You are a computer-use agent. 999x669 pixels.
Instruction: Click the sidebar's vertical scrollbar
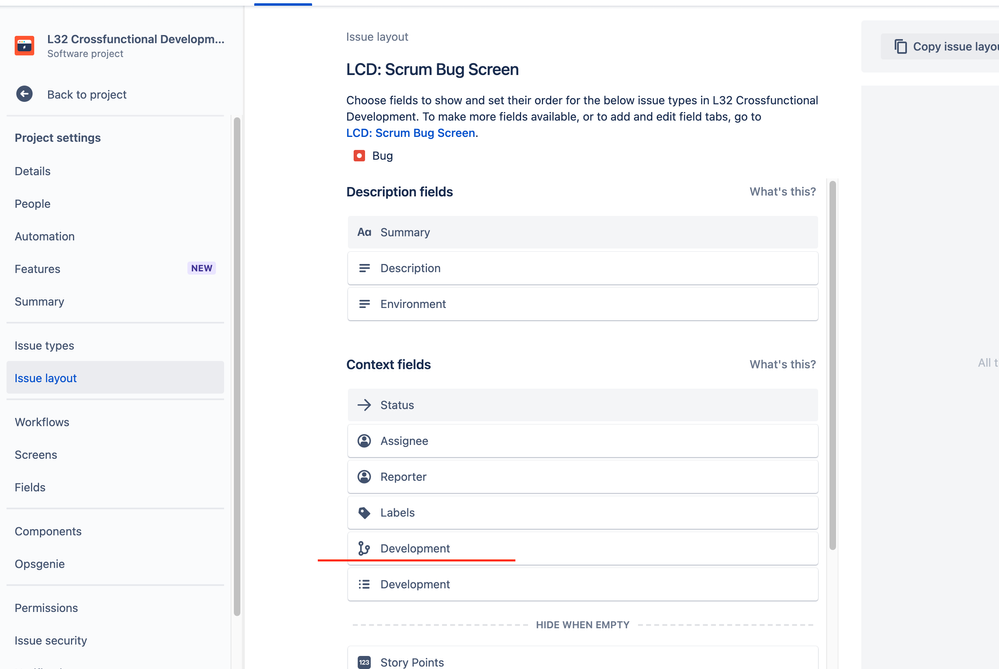(237, 366)
